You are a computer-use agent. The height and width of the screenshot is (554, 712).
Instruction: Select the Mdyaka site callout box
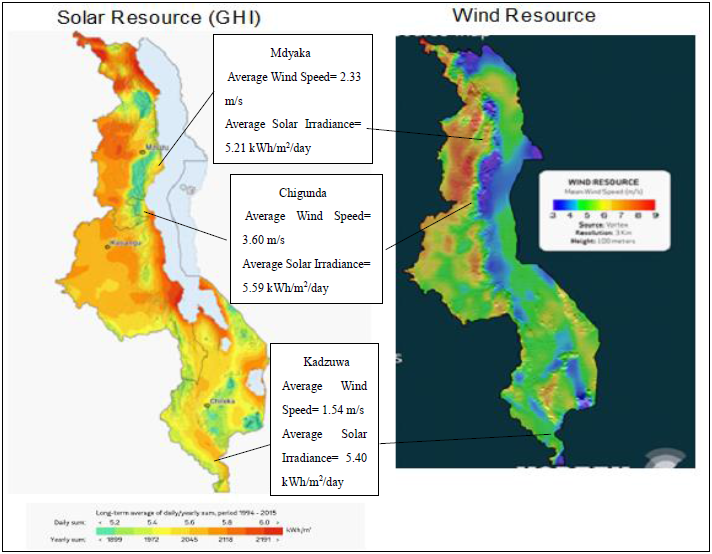tap(292, 99)
